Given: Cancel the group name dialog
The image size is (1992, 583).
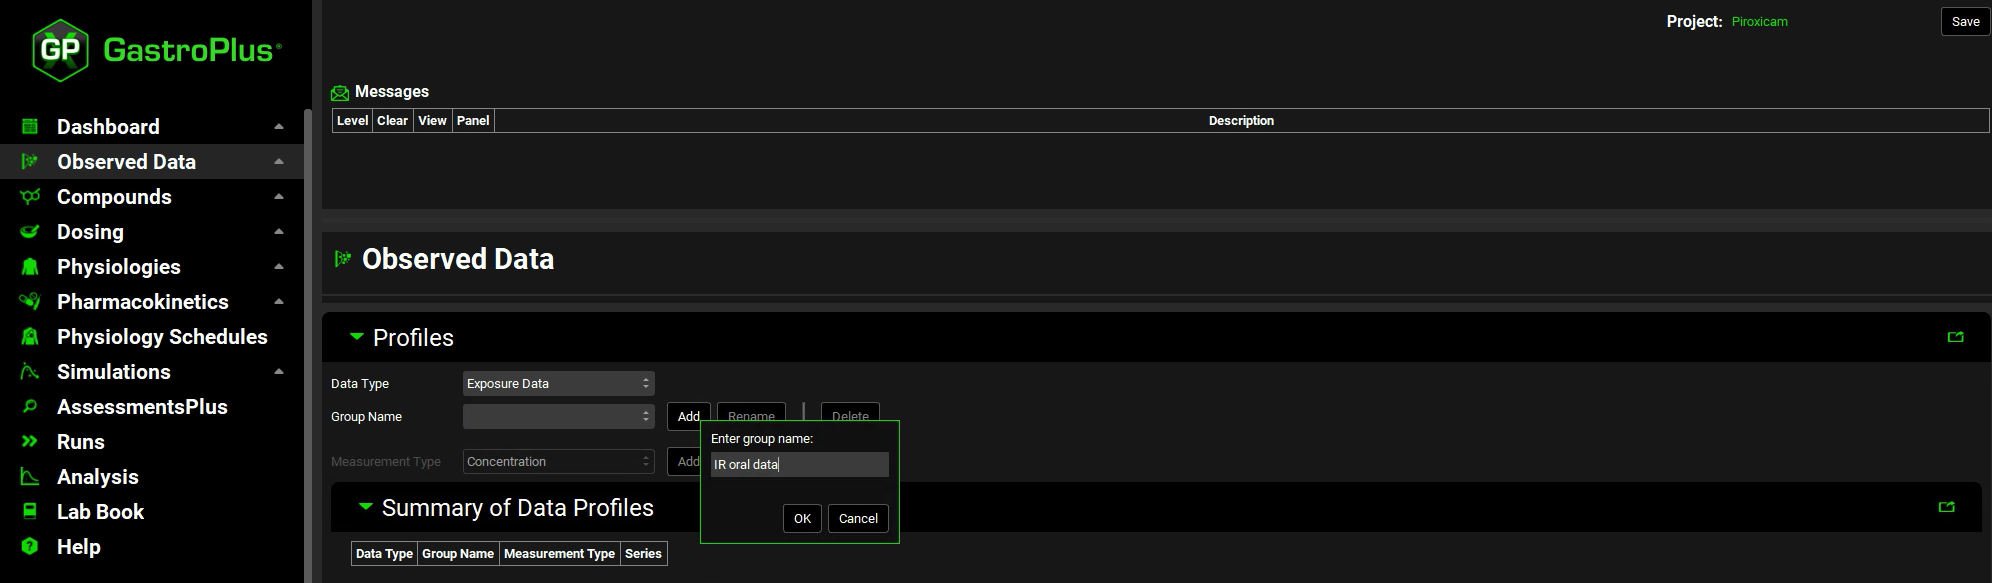Looking at the screenshot, I should pyautogui.click(x=858, y=519).
